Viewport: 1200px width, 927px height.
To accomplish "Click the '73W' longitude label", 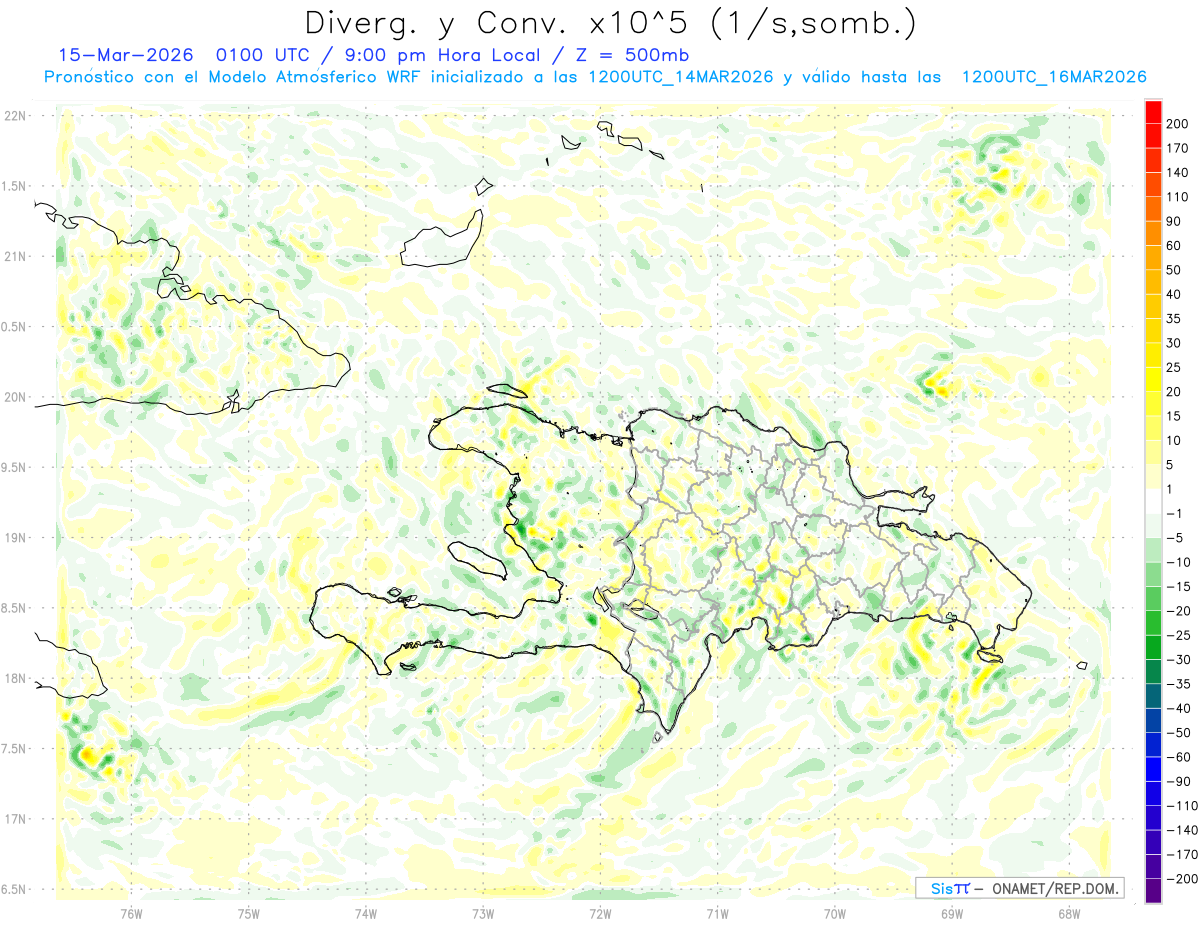I will 483,913.
